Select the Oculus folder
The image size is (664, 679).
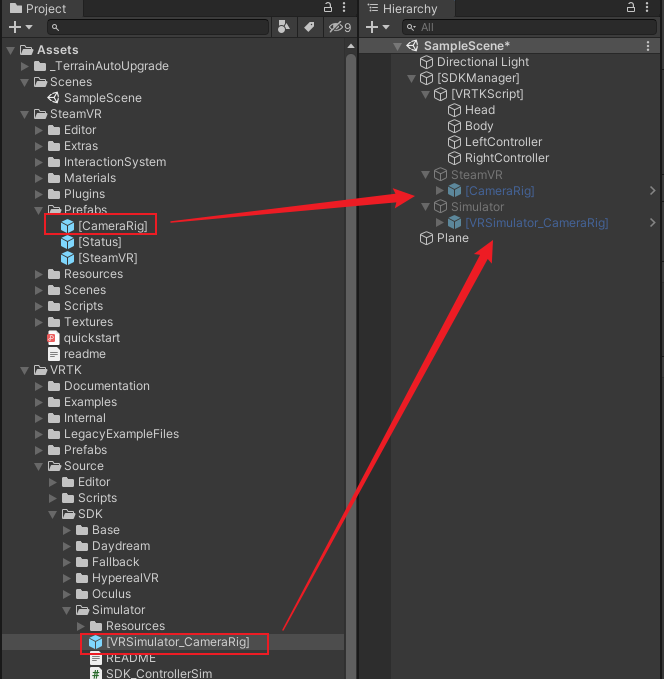tap(104, 594)
